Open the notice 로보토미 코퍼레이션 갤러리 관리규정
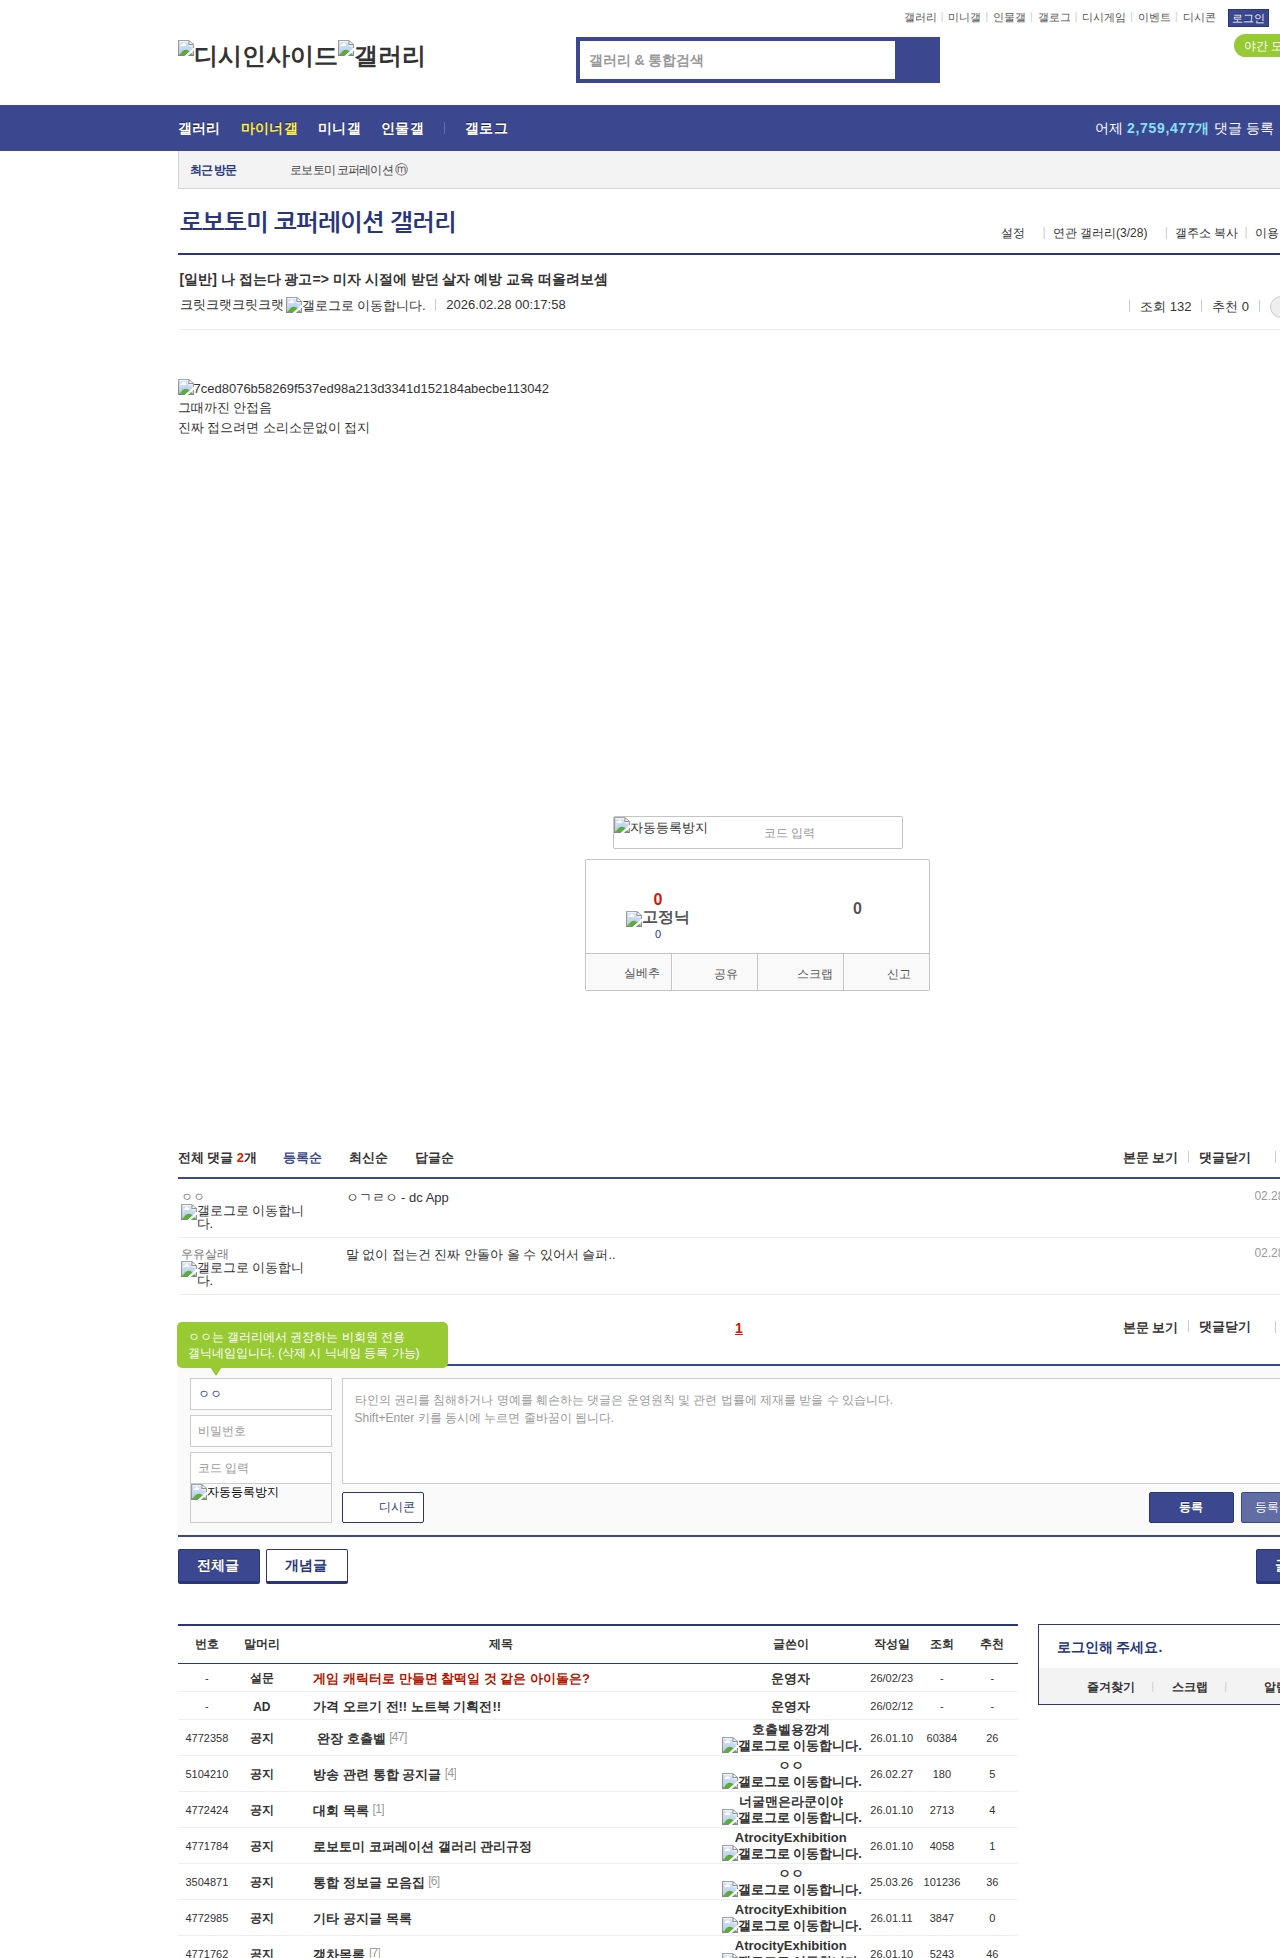 [422, 1847]
